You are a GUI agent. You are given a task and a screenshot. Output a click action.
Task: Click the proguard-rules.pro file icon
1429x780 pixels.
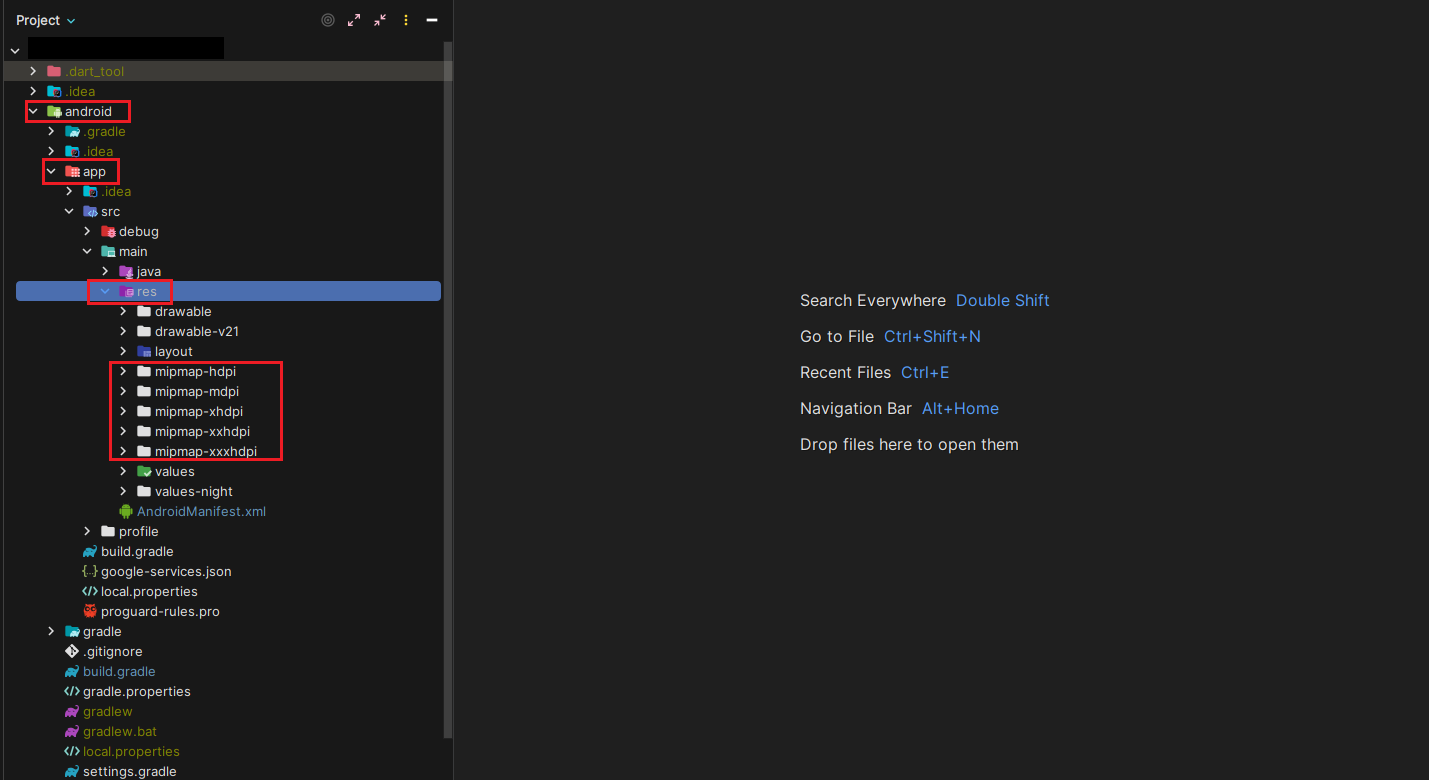(90, 611)
